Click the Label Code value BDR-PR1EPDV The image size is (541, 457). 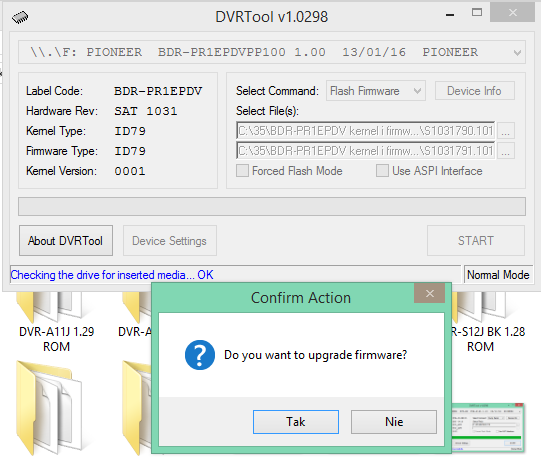158,91
